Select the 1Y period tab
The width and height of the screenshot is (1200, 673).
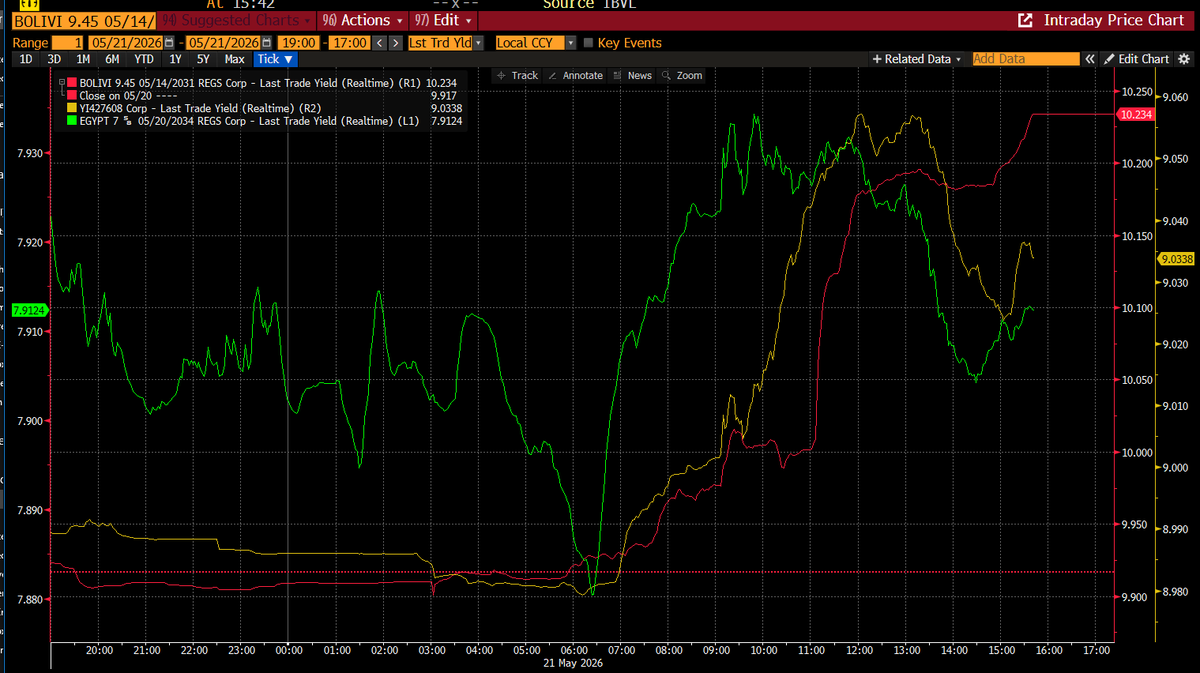[x=175, y=59]
